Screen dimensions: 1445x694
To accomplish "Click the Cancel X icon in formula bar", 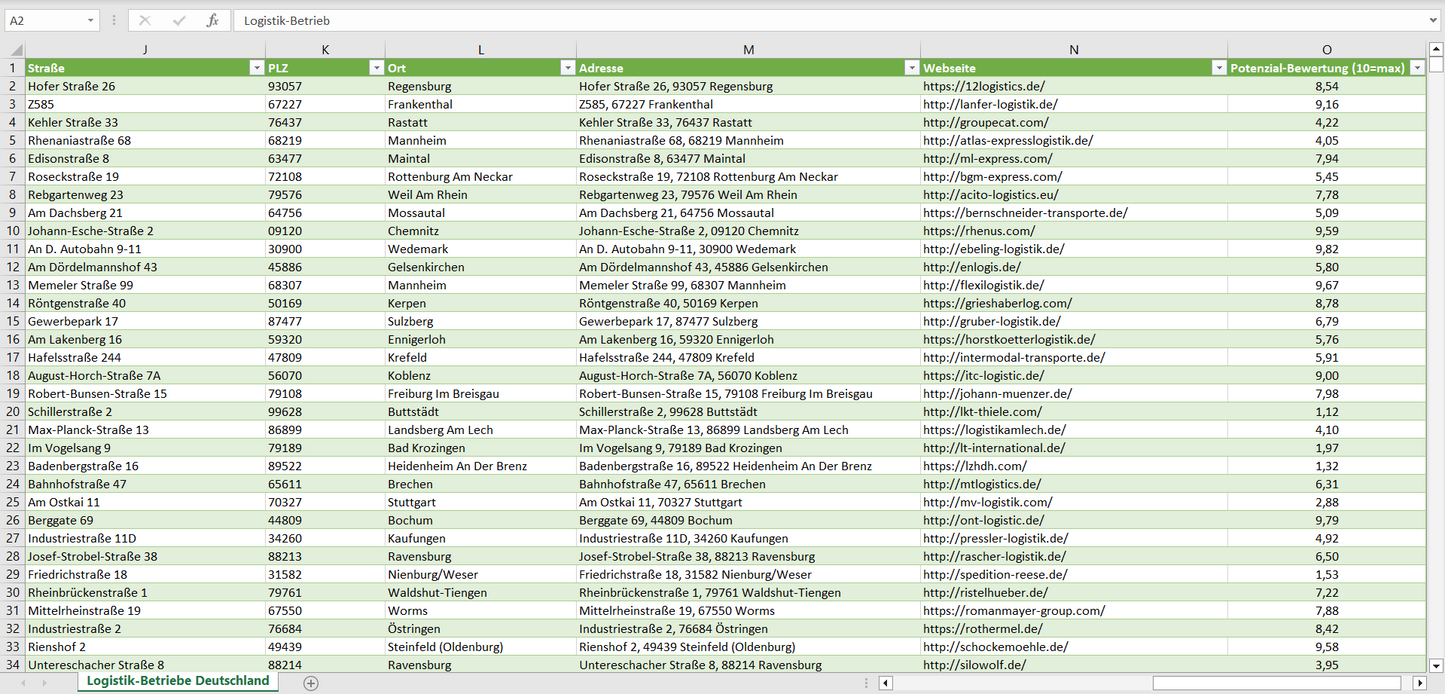I will click(x=145, y=20).
